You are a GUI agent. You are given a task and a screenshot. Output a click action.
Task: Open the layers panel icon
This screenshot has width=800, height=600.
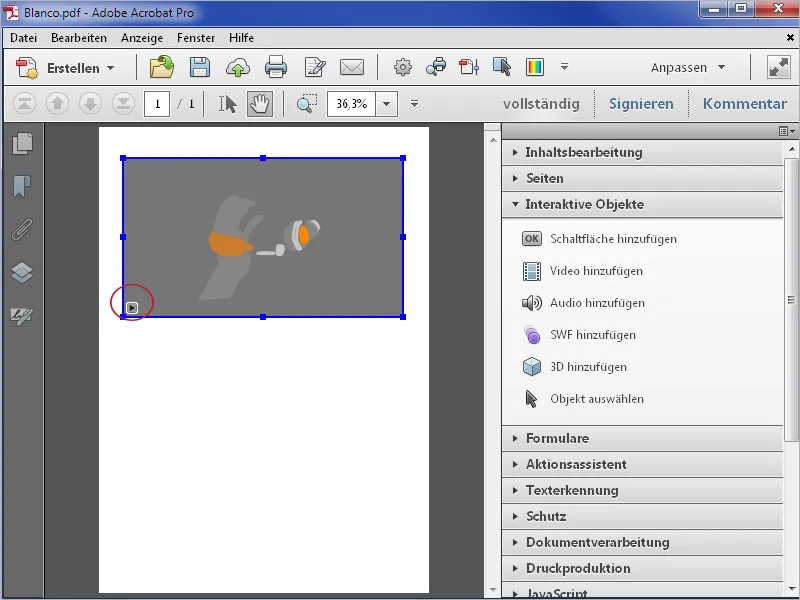click(x=22, y=272)
